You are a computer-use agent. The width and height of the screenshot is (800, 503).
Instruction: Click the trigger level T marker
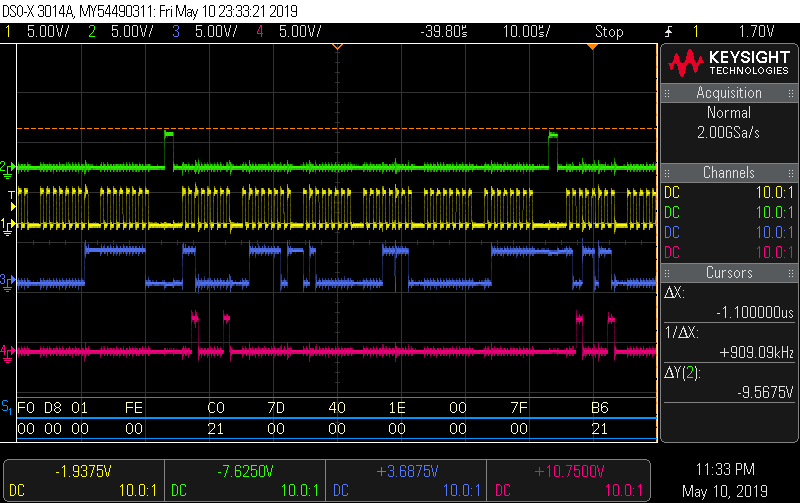click(12, 200)
